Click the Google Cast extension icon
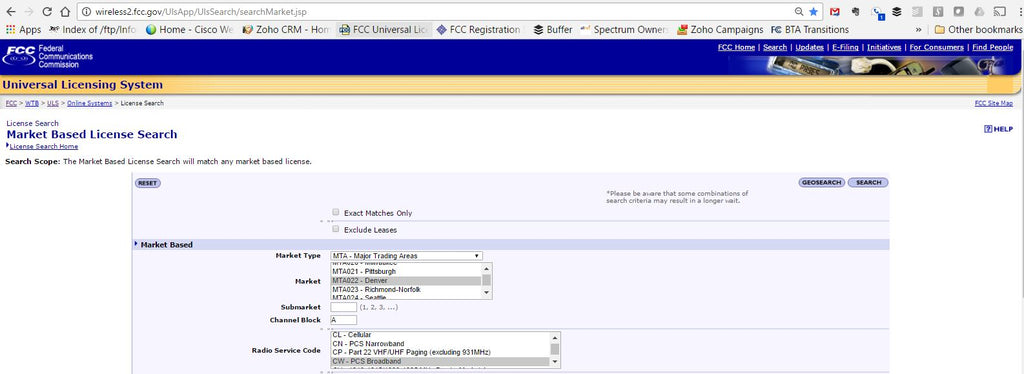Image resolution: width=1024 pixels, height=374 pixels. (999, 12)
